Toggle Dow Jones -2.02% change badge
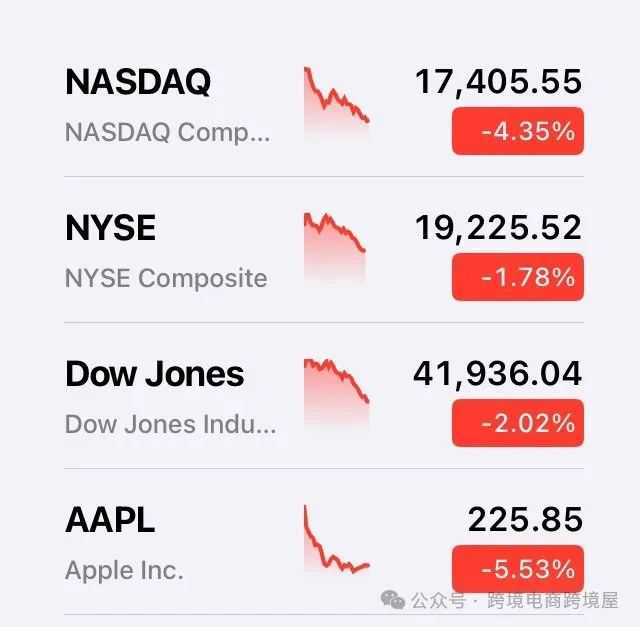 point(517,423)
